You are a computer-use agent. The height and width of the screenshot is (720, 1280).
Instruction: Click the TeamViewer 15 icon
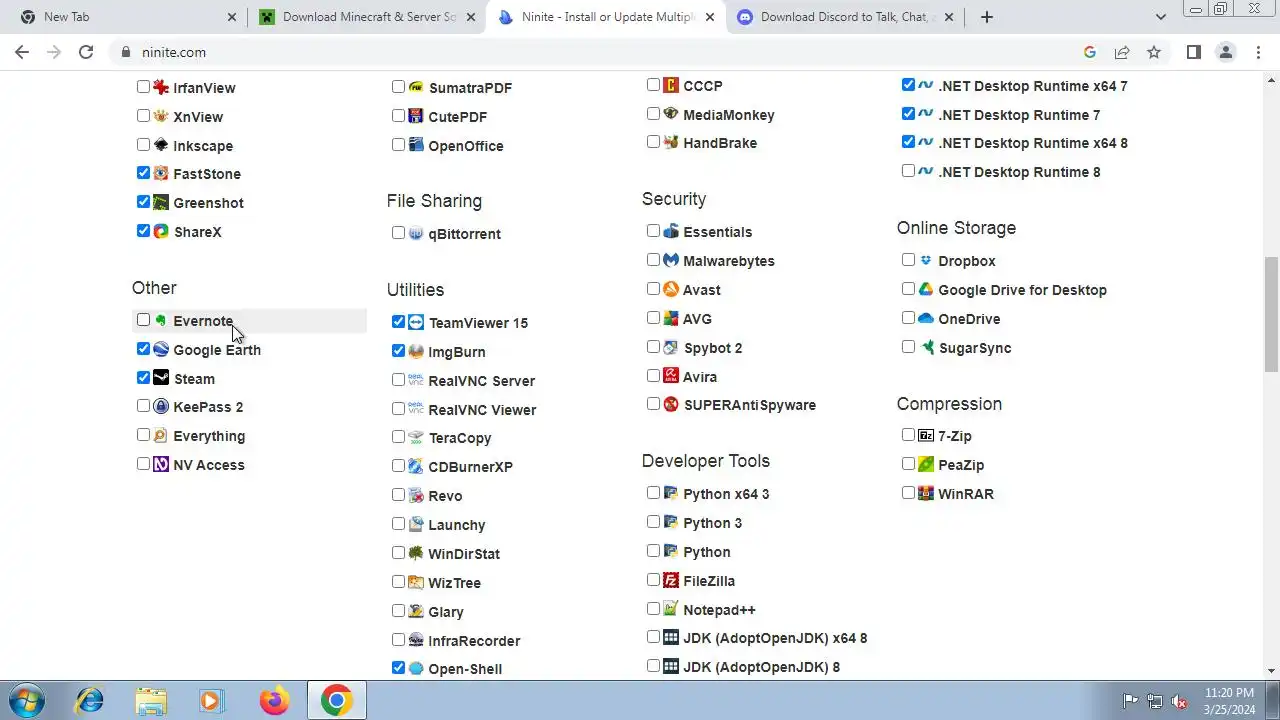click(x=416, y=322)
